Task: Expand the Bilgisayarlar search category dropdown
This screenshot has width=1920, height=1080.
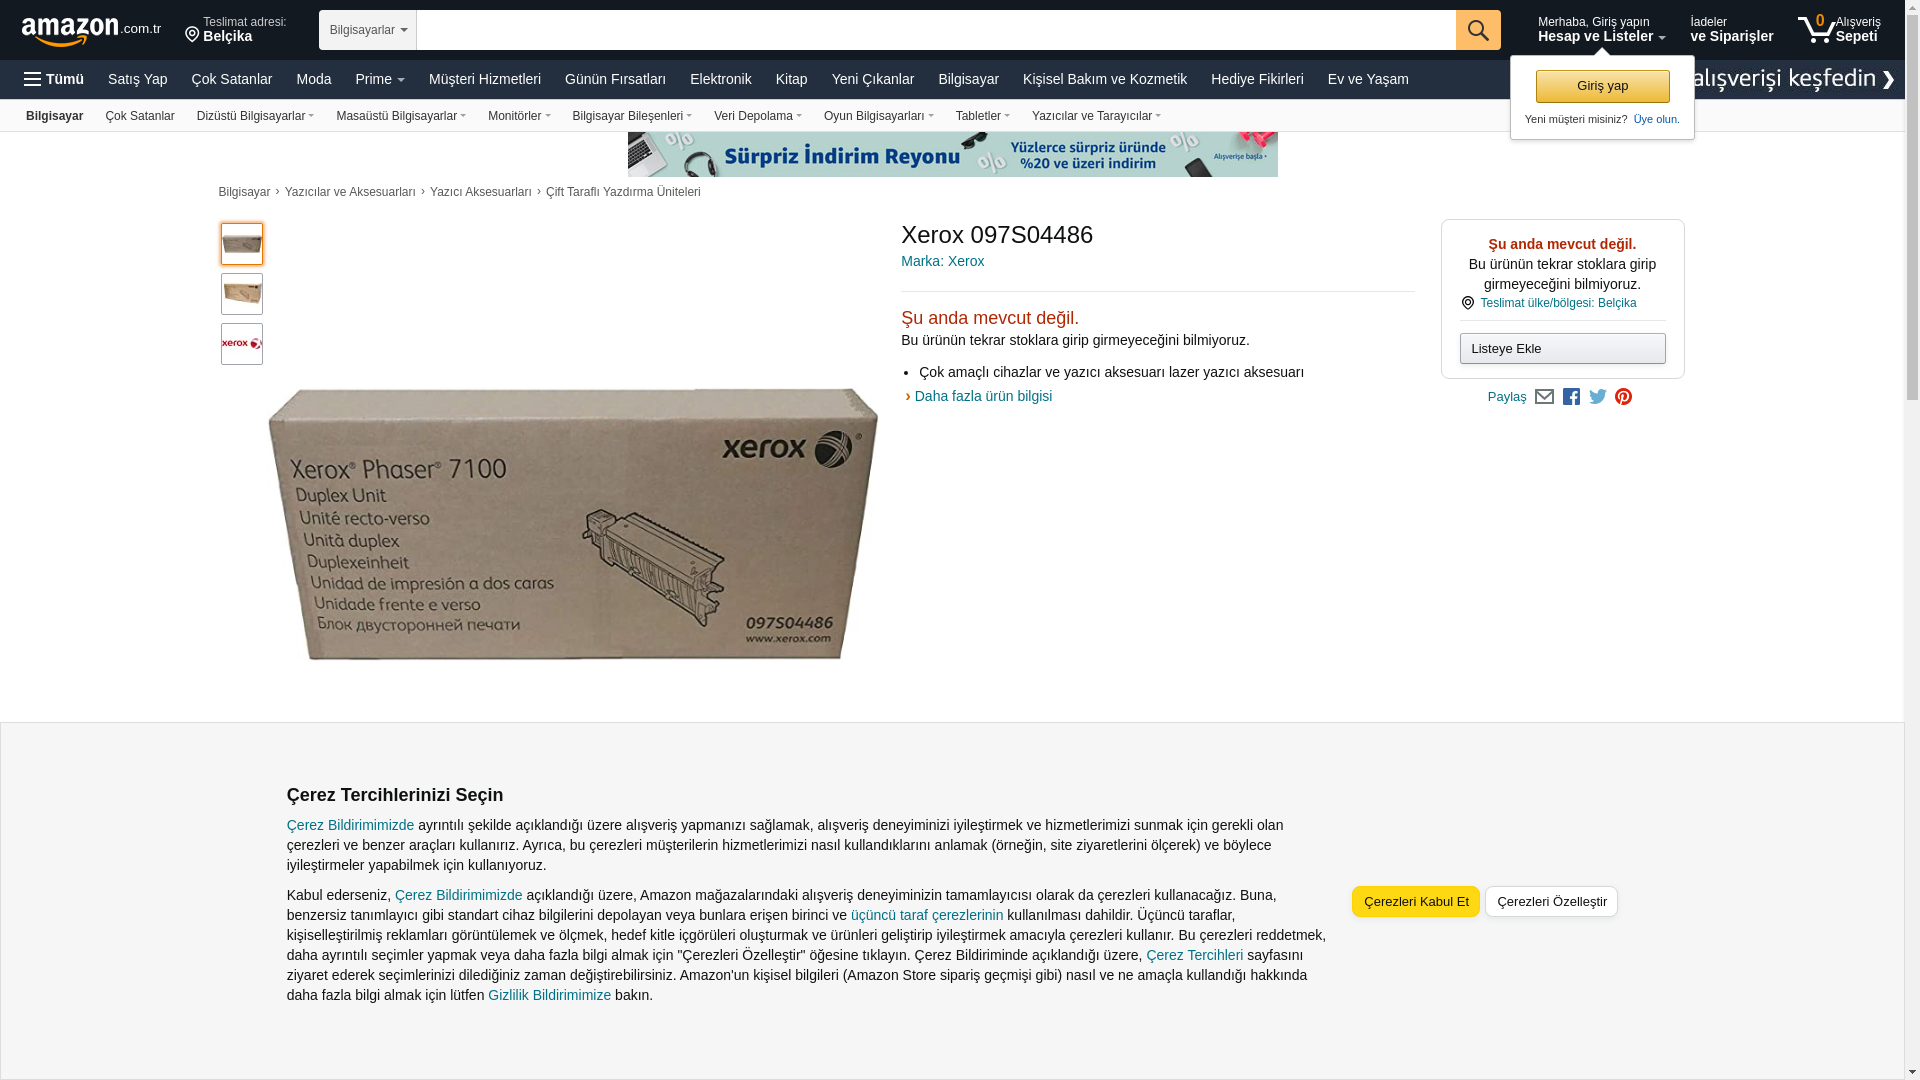Action: pyautogui.click(x=368, y=30)
